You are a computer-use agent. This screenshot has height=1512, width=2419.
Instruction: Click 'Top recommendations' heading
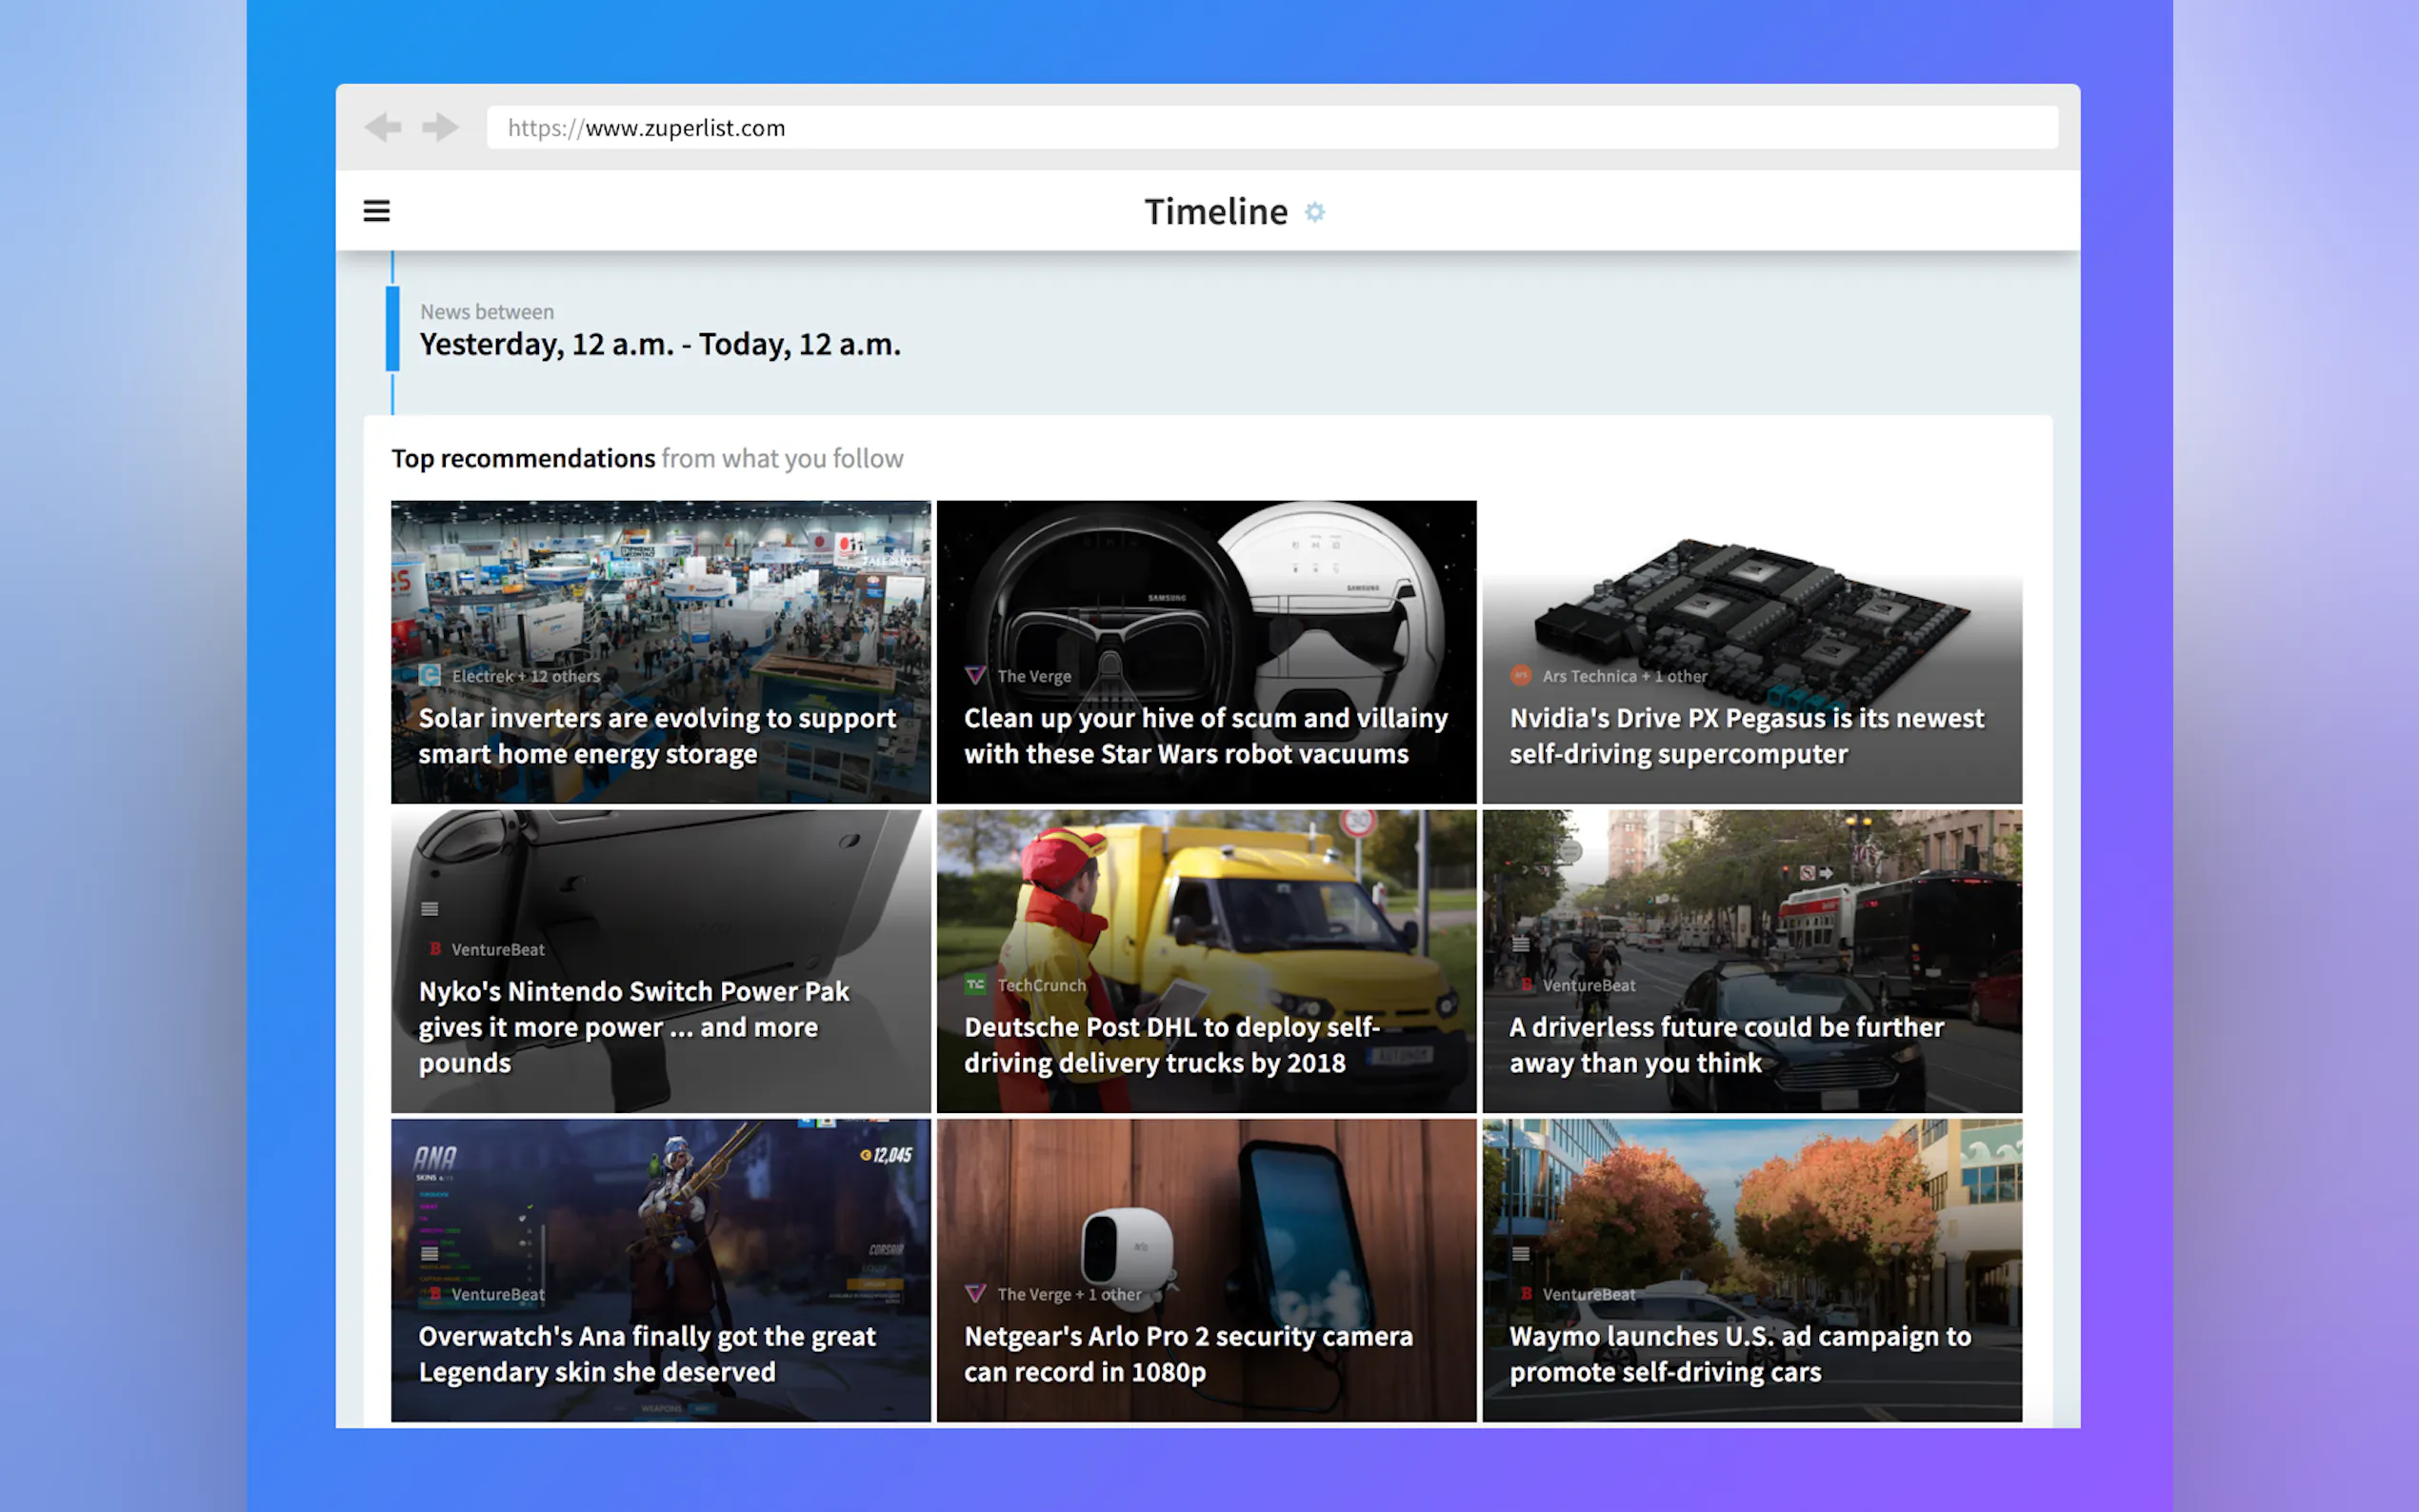click(x=523, y=458)
